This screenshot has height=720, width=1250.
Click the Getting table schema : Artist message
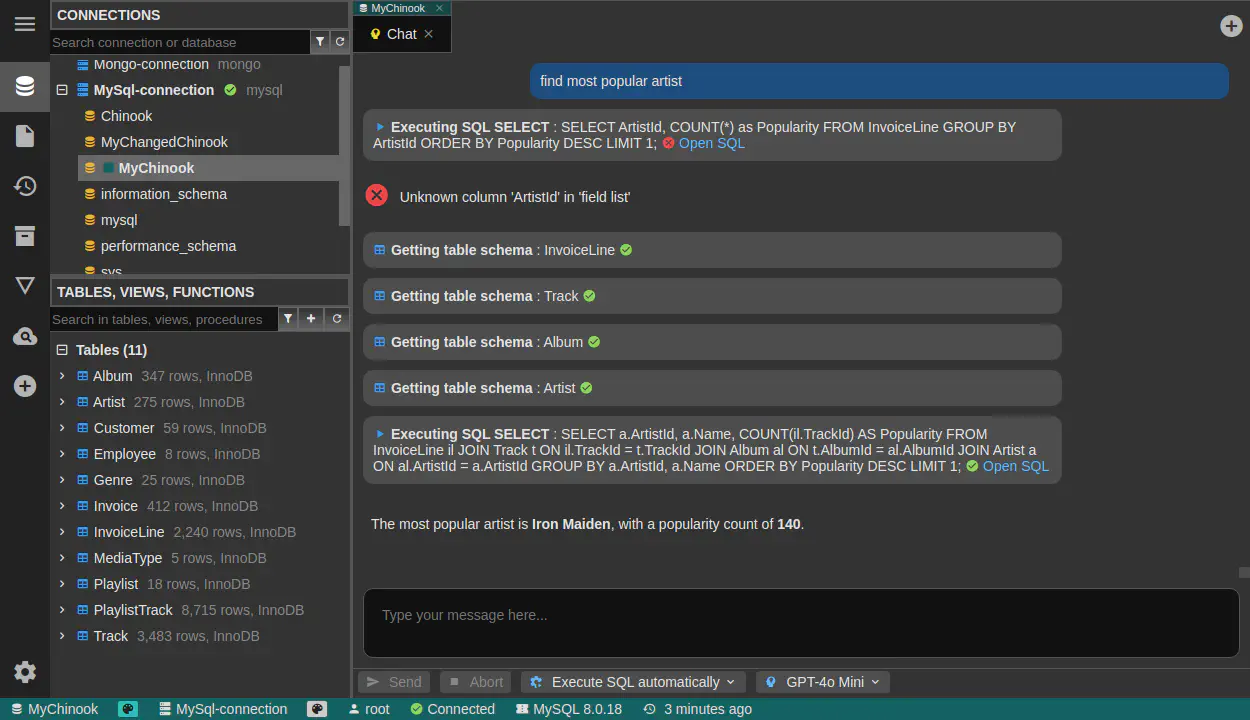coord(712,388)
